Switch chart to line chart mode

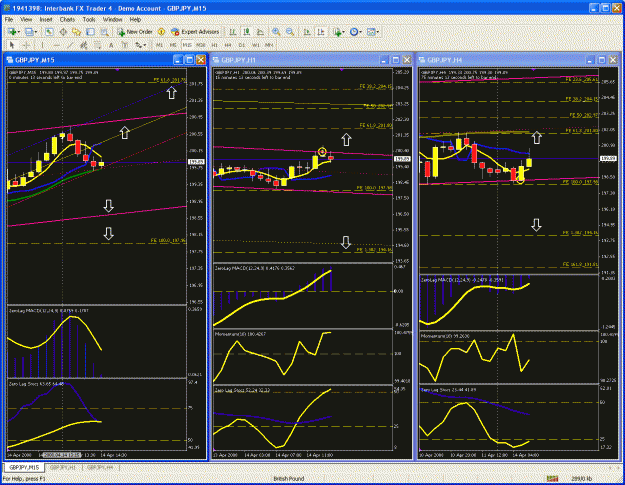pos(260,32)
